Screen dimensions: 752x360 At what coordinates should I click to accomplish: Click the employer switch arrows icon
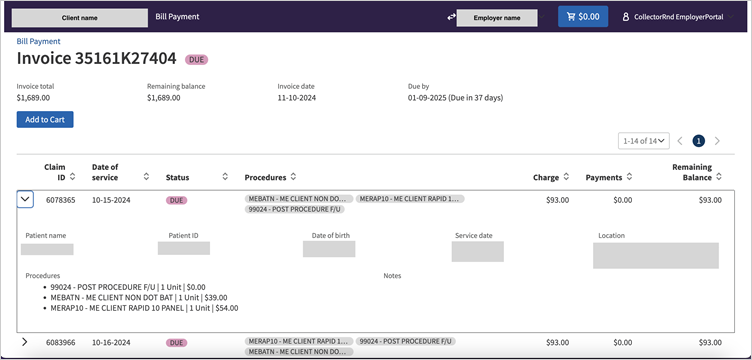point(451,17)
